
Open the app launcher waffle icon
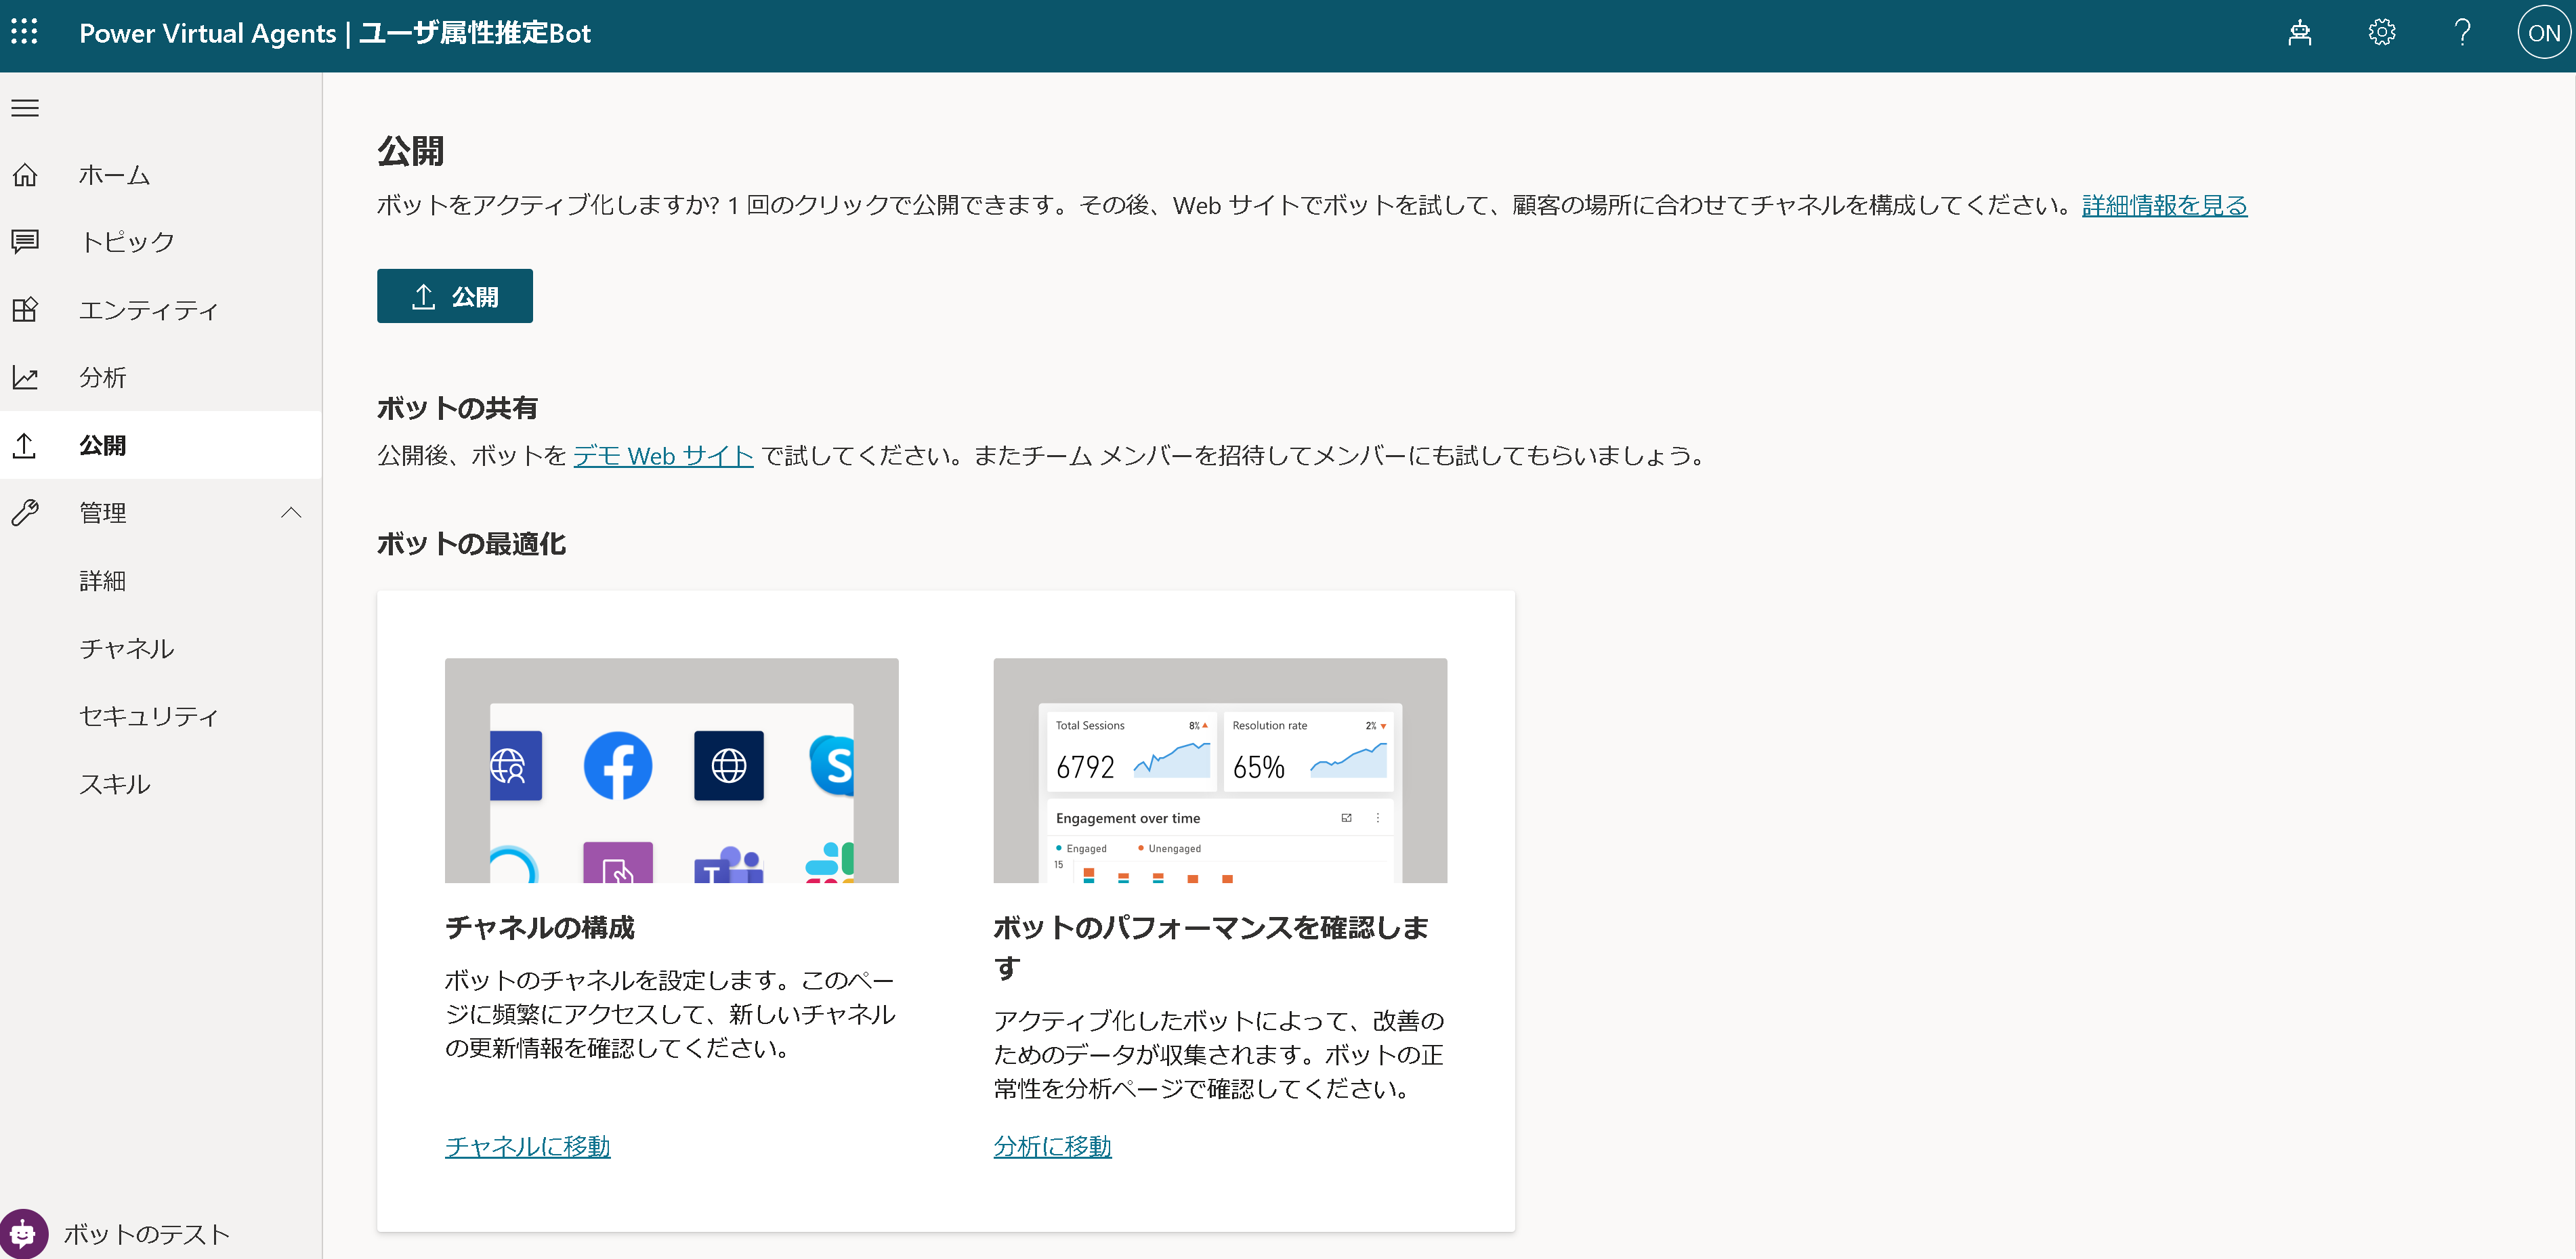[24, 32]
